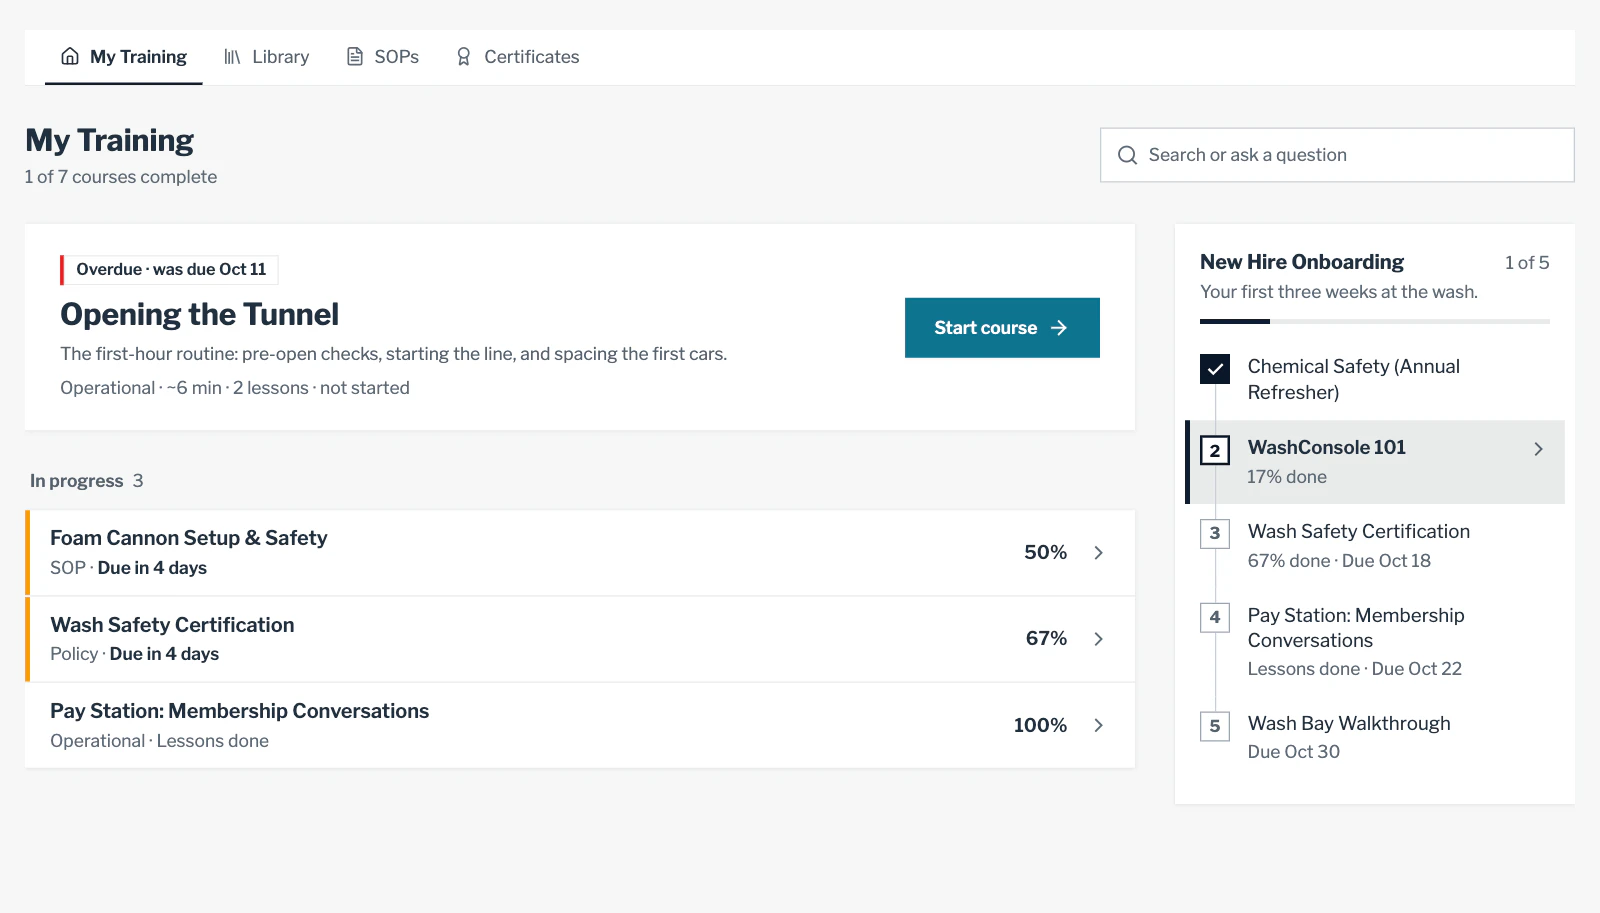Click the 100% progress value

click(1040, 725)
